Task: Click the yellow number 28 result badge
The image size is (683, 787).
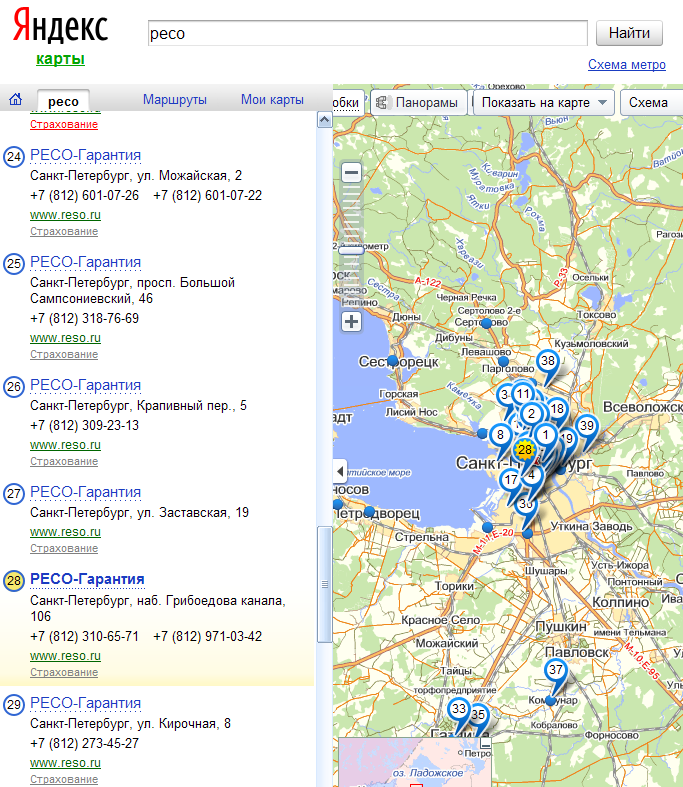Action: tap(14, 581)
